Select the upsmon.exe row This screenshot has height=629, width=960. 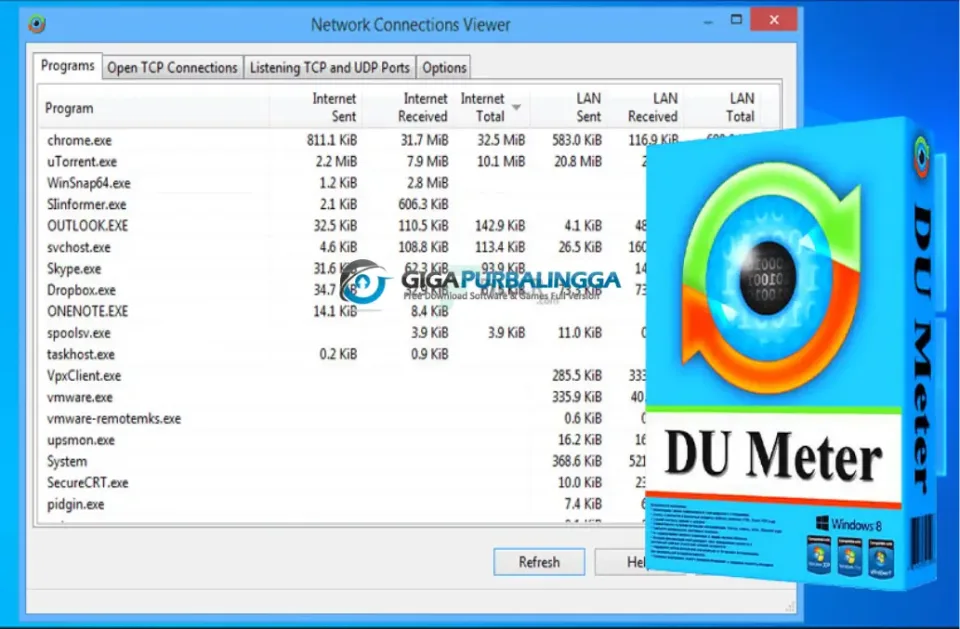tap(343, 440)
